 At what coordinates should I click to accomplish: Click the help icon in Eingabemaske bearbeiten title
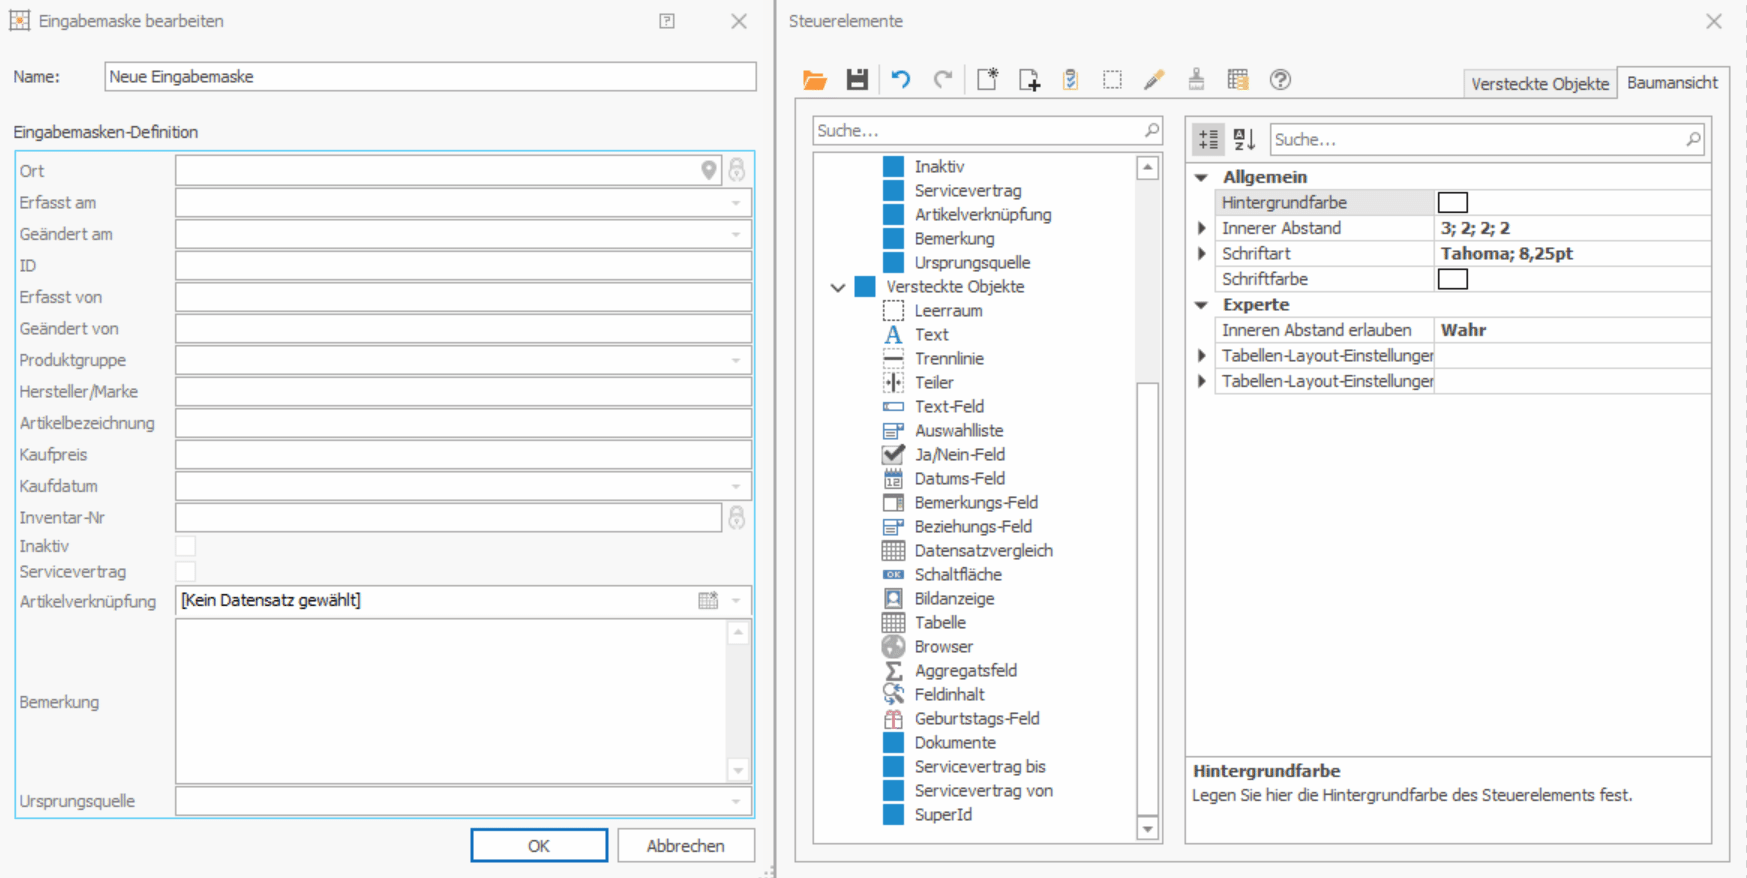click(667, 21)
